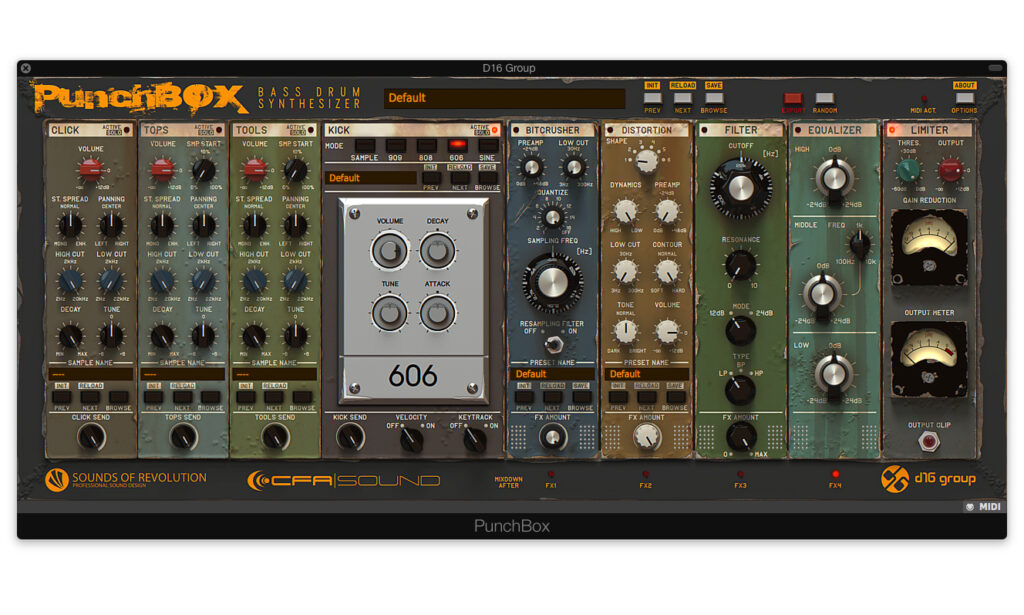
Task: Click the Filter Type LP/BP/HP knob
Action: pyautogui.click(x=741, y=390)
